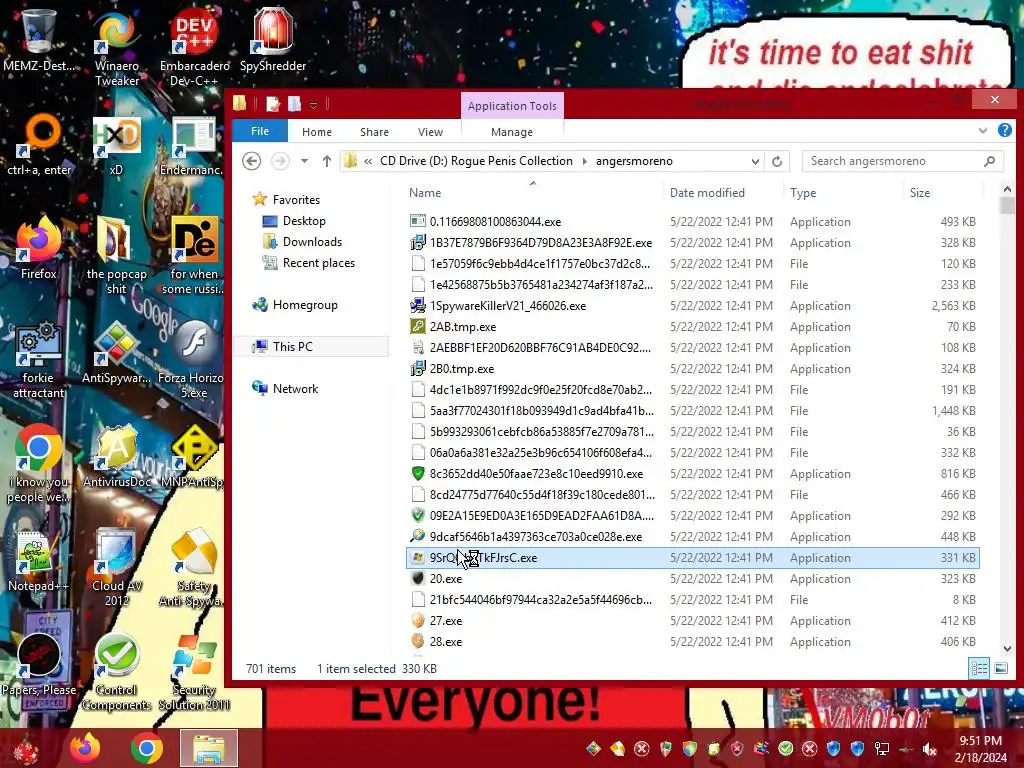Switch to large icons view button
Viewport: 1024px width, 768px height.
(1000, 668)
